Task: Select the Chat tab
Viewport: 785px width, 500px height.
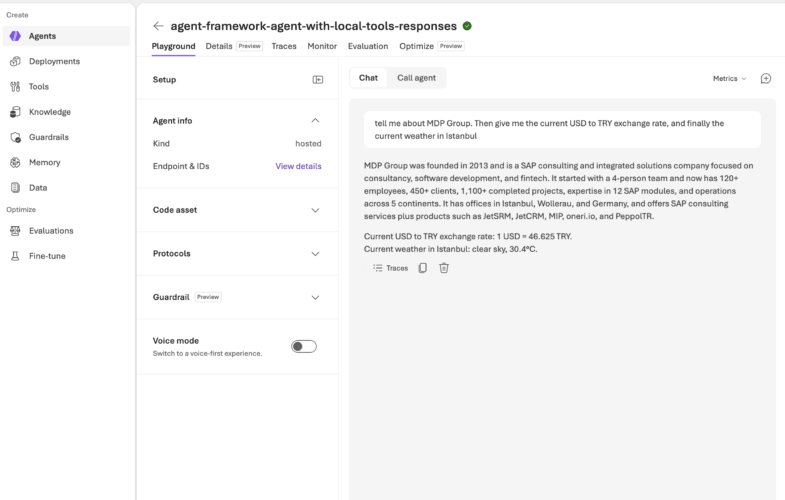Action: point(368,78)
